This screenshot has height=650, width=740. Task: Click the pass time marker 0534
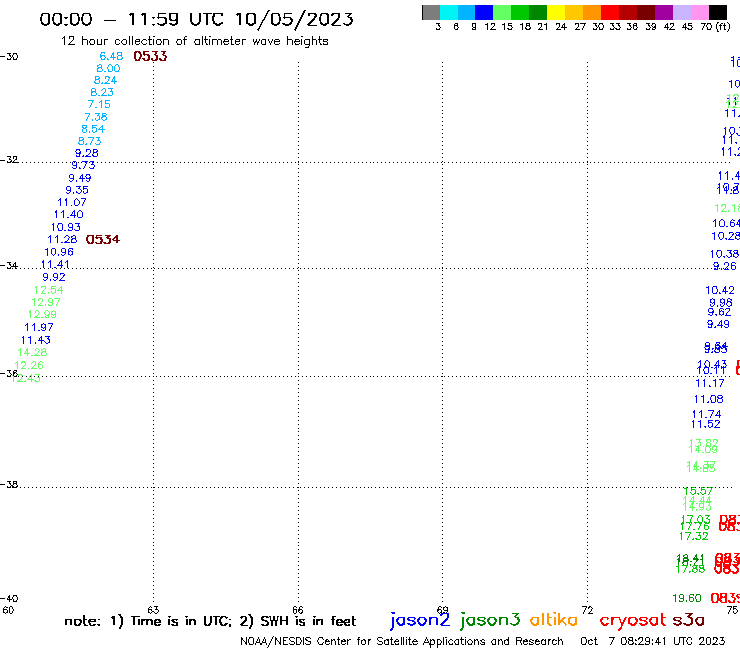[x=102, y=239]
